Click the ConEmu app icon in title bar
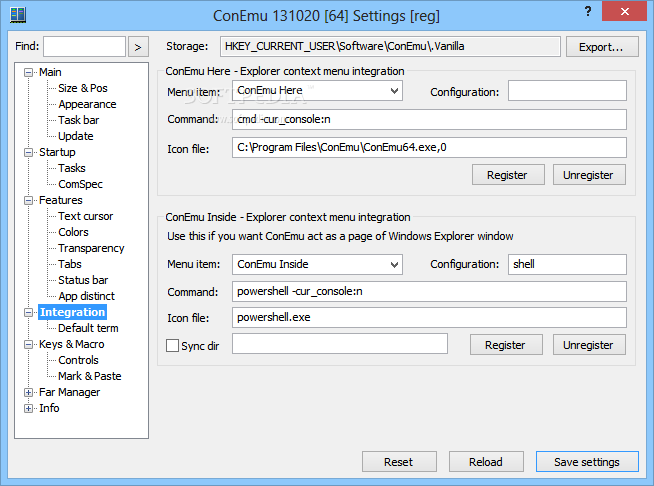This screenshot has width=654, height=486. (x=18, y=15)
